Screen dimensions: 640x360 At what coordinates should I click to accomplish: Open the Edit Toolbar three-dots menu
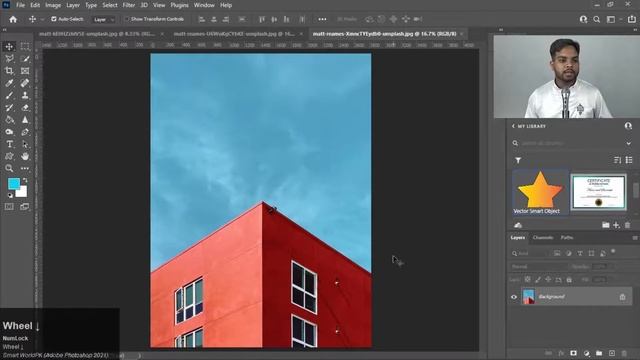click(25, 168)
